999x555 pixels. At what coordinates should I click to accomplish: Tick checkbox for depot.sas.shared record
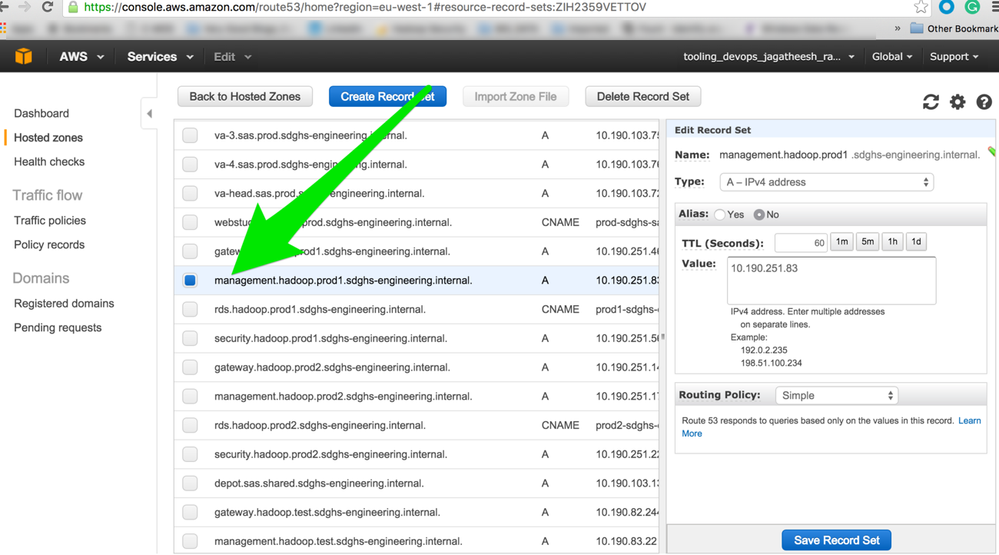pos(190,483)
